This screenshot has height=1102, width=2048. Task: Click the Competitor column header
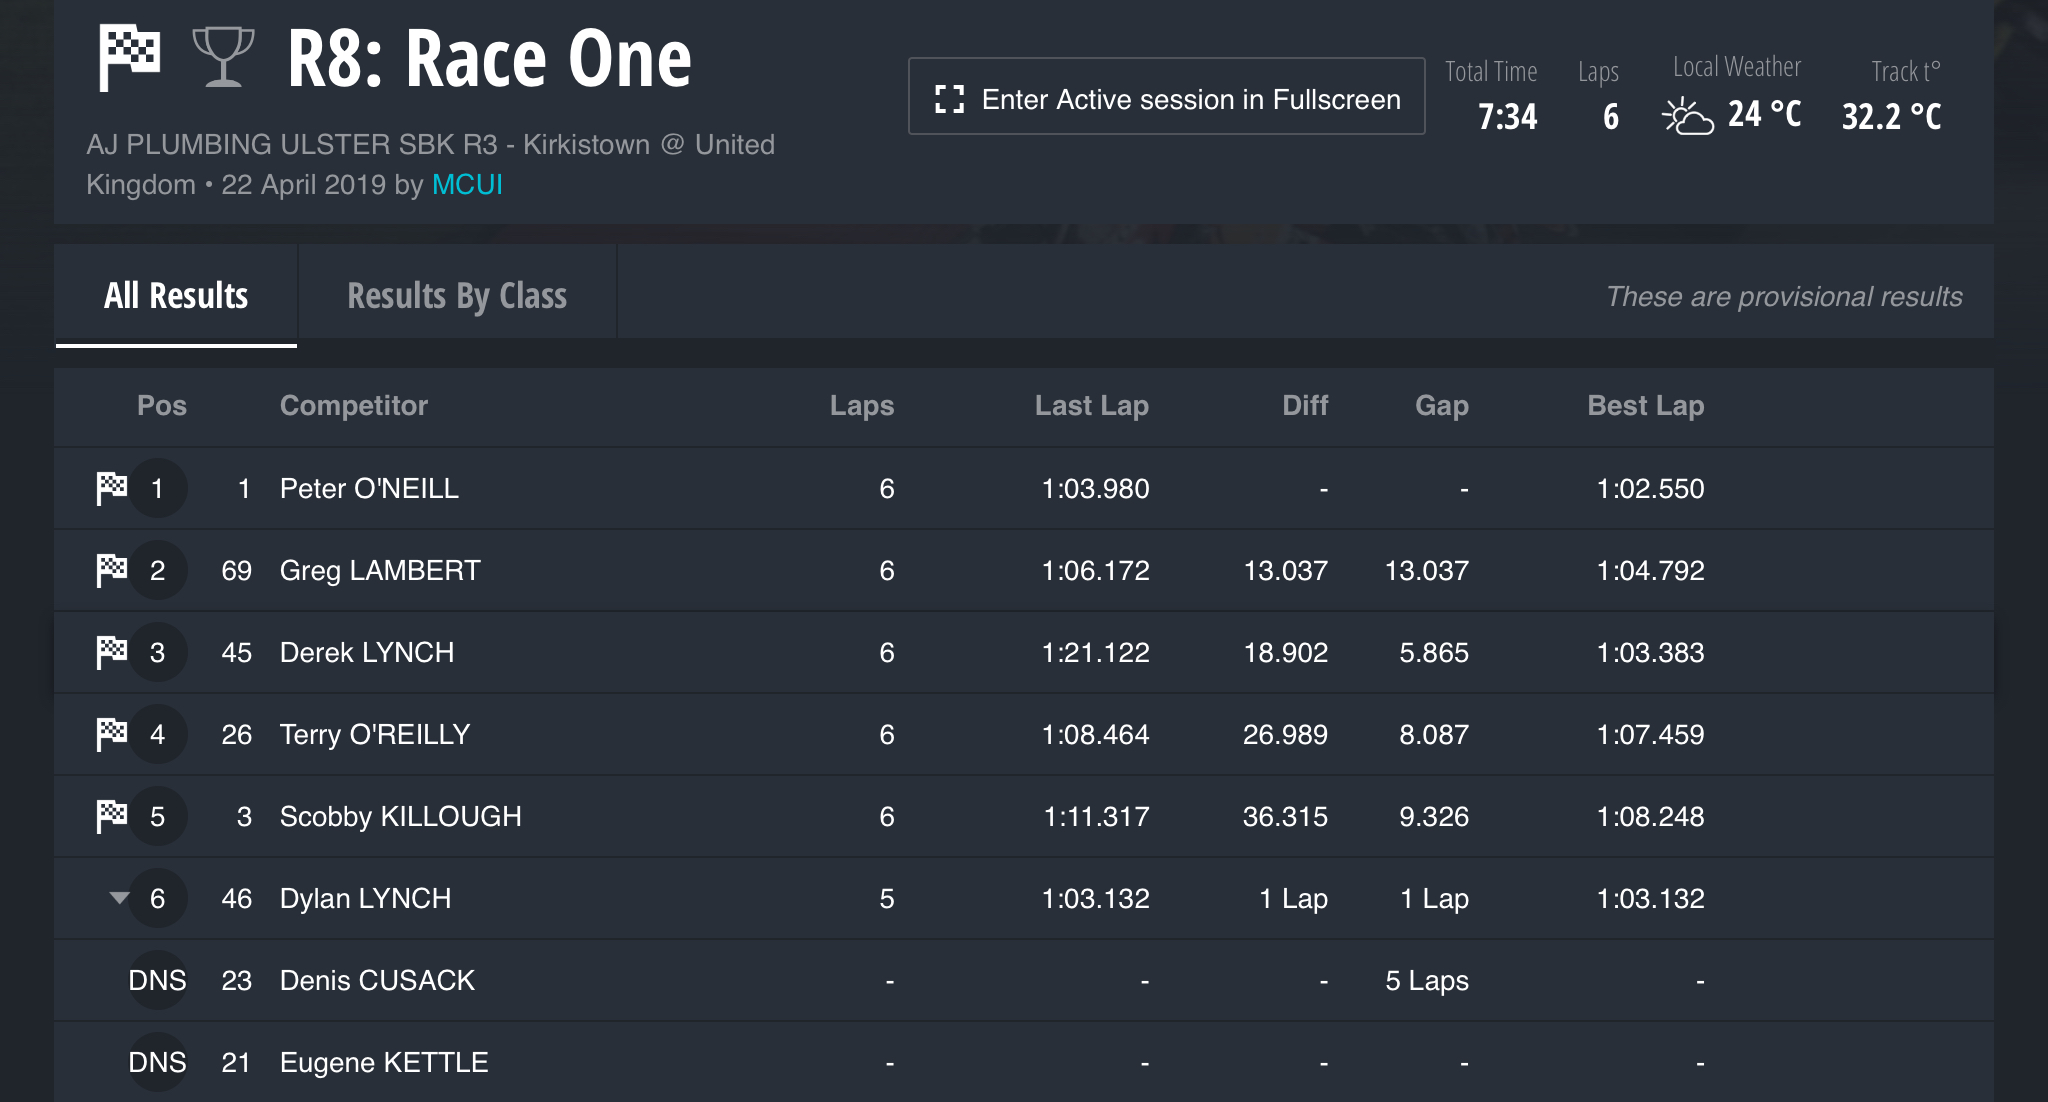354,405
